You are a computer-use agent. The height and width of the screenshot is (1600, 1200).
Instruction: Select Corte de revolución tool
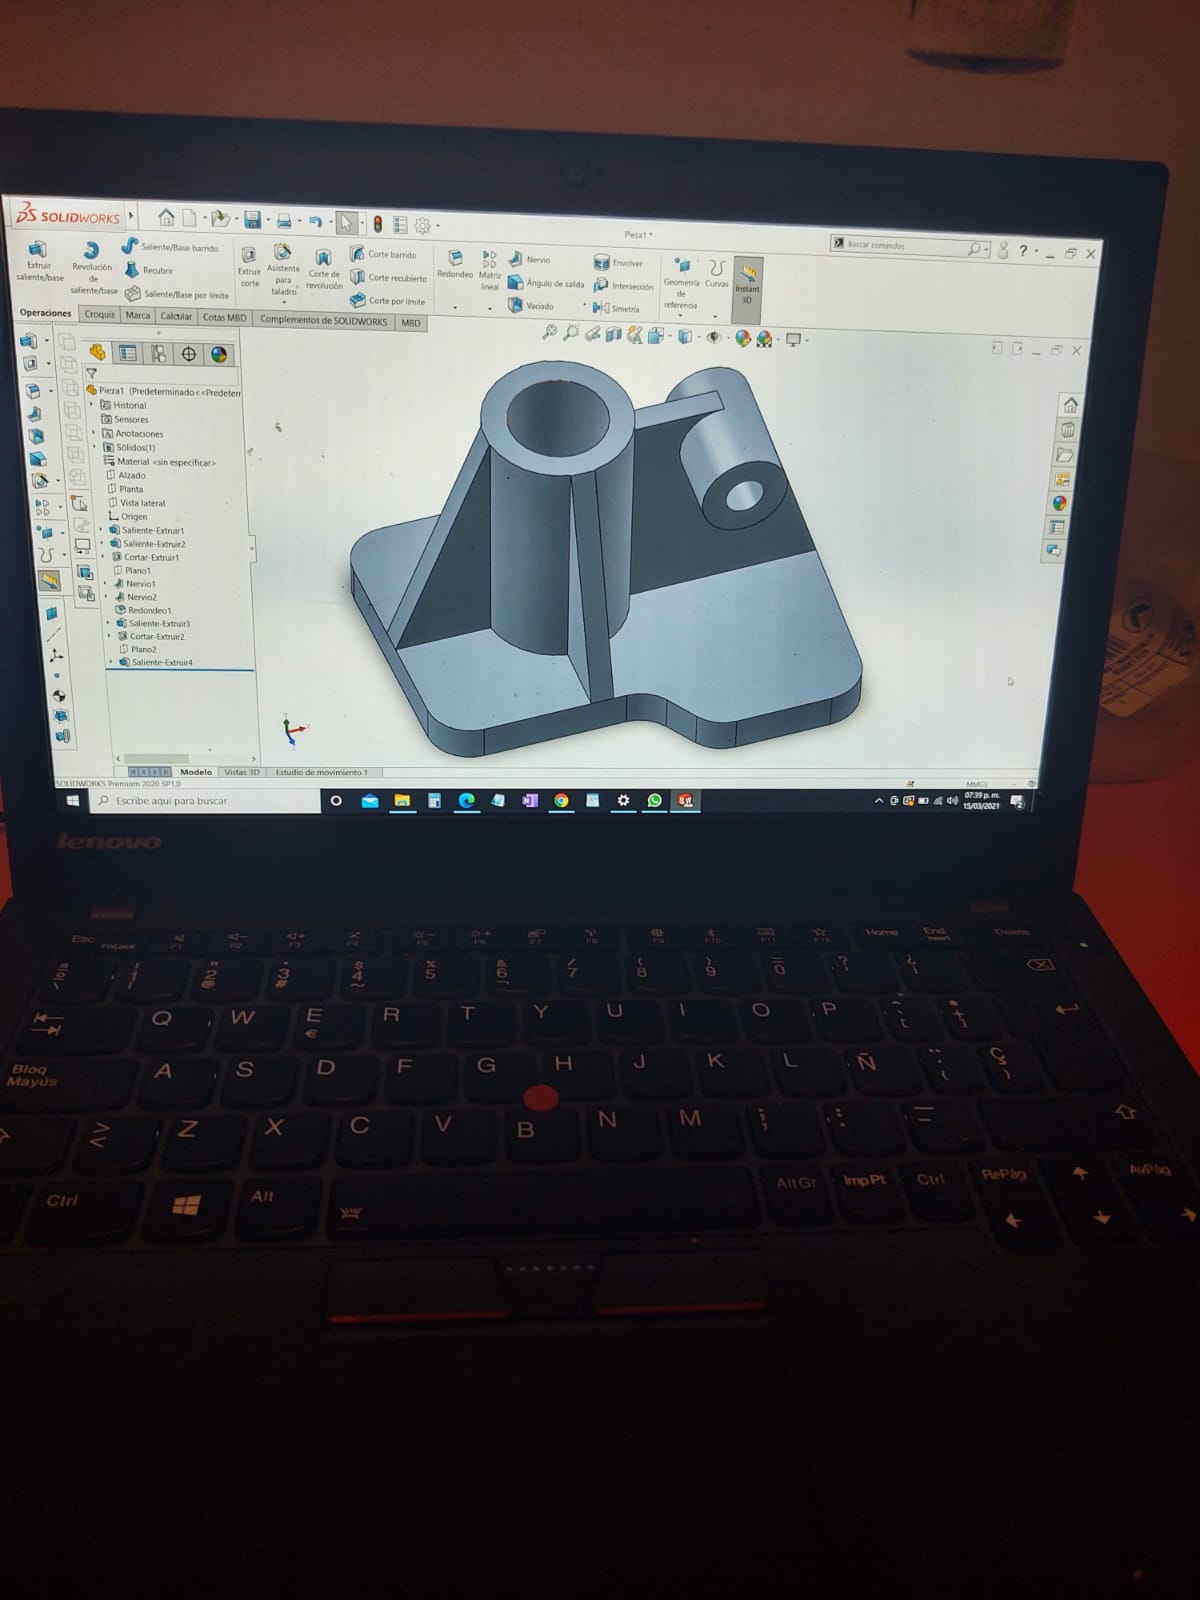click(x=323, y=270)
